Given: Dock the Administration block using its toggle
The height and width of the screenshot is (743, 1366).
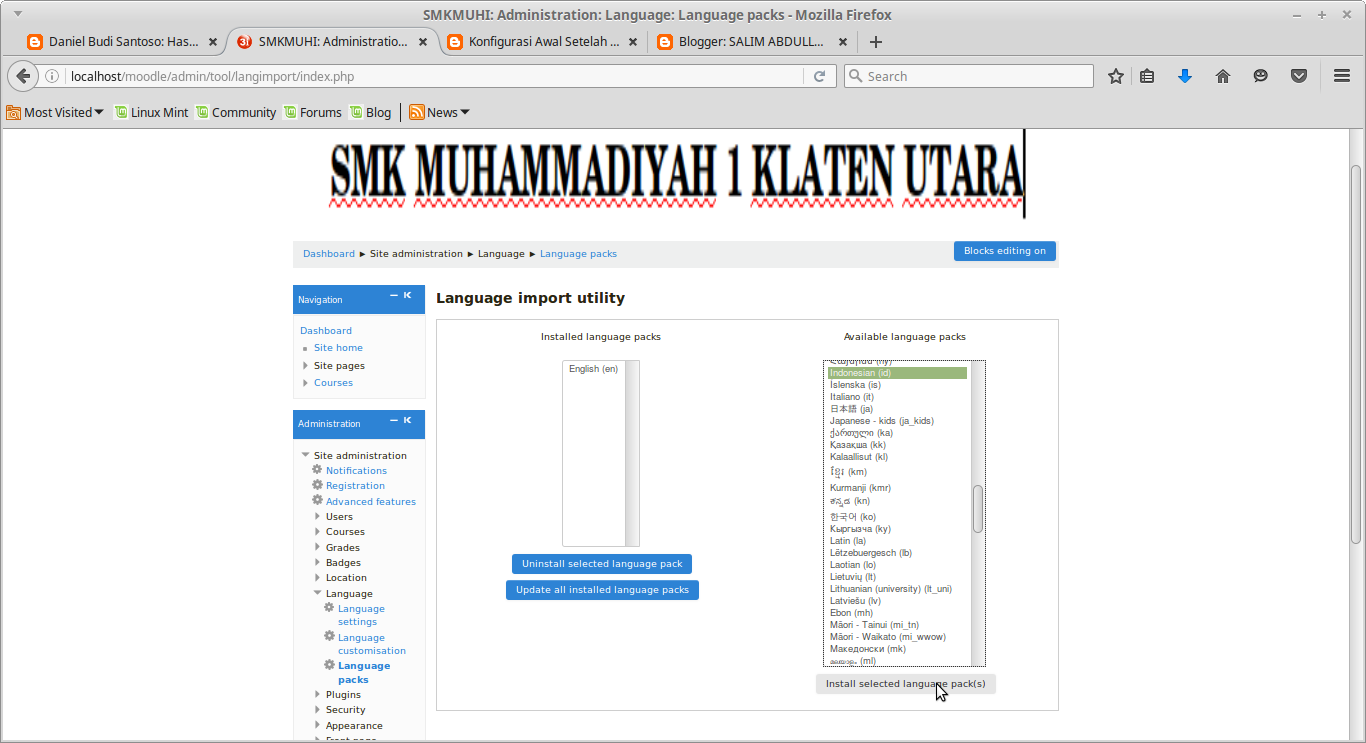Looking at the screenshot, I should click(x=406, y=420).
